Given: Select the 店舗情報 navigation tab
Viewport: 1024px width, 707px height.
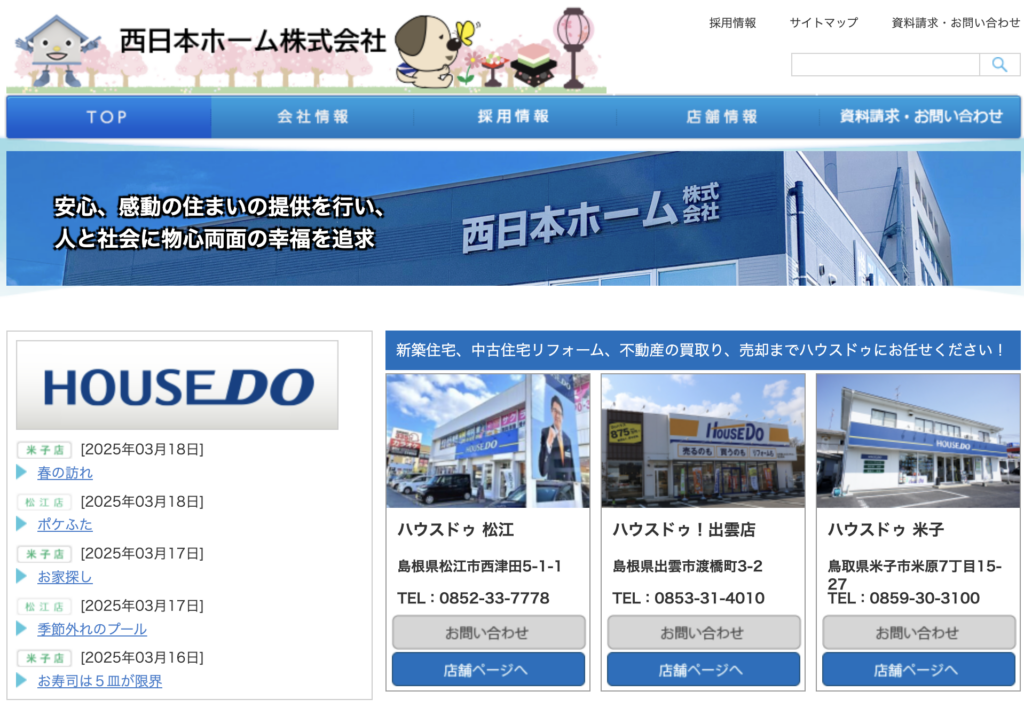Looking at the screenshot, I should [x=721, y=117].
